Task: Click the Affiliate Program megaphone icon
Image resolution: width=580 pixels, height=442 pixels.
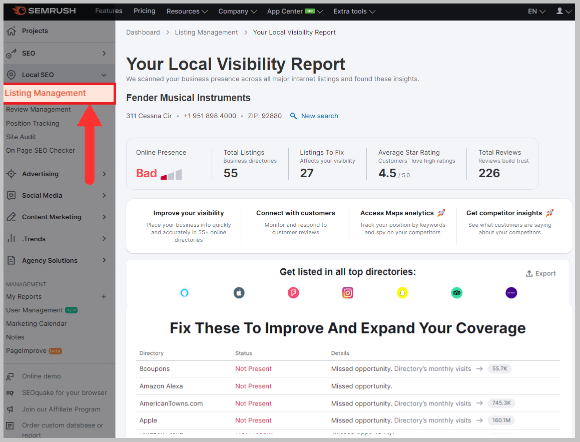Action: [x=10, y=409]
